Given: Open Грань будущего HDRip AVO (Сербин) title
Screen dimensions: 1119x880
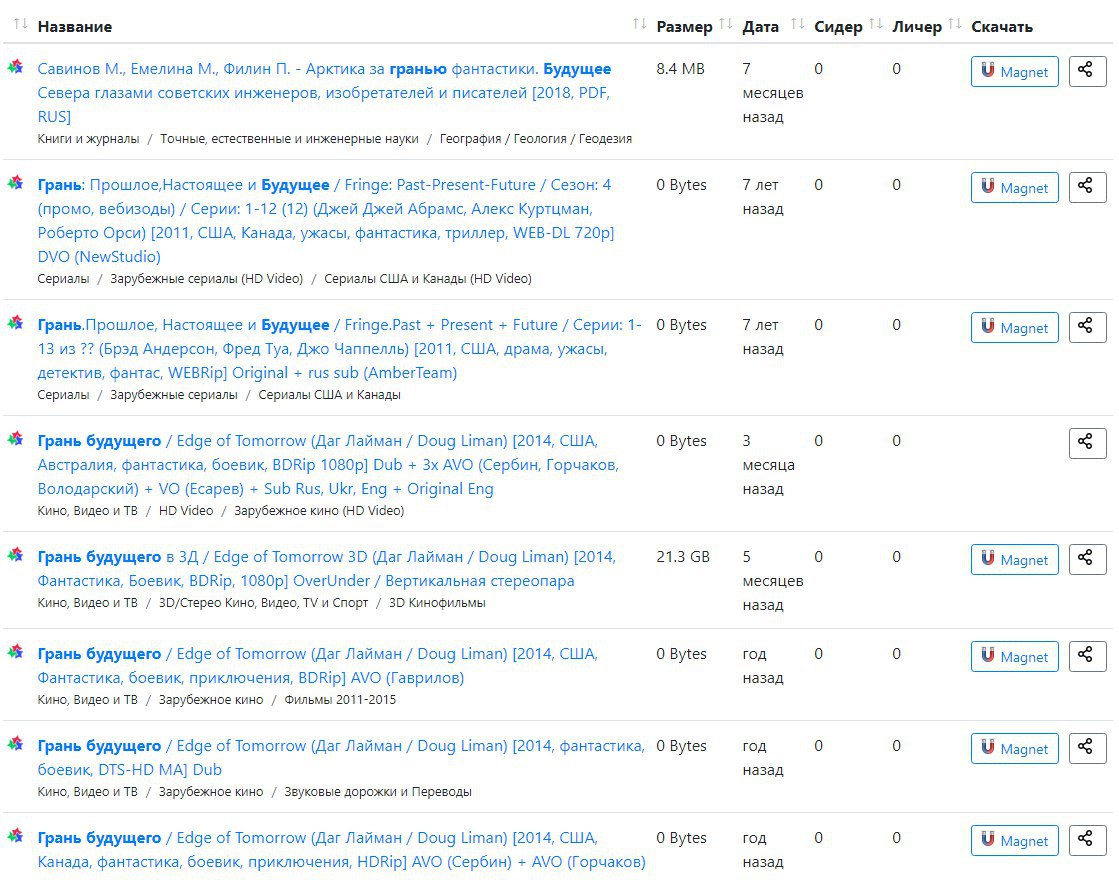Looking at the screenshot, I should coord(341,849).
